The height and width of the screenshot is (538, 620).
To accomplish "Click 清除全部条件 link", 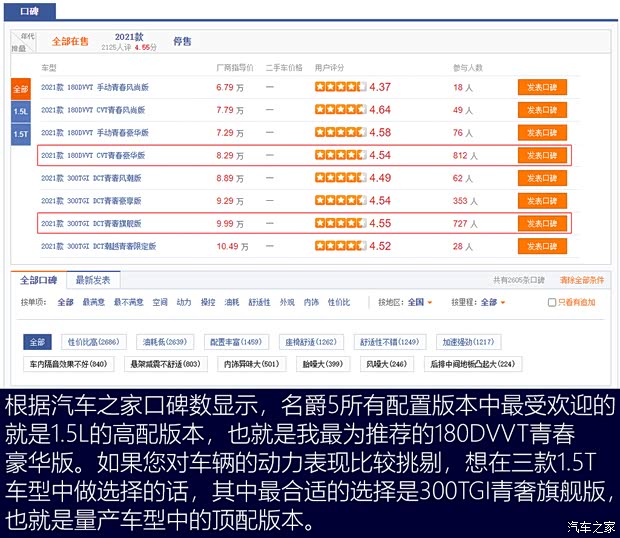I will (582, 280).
